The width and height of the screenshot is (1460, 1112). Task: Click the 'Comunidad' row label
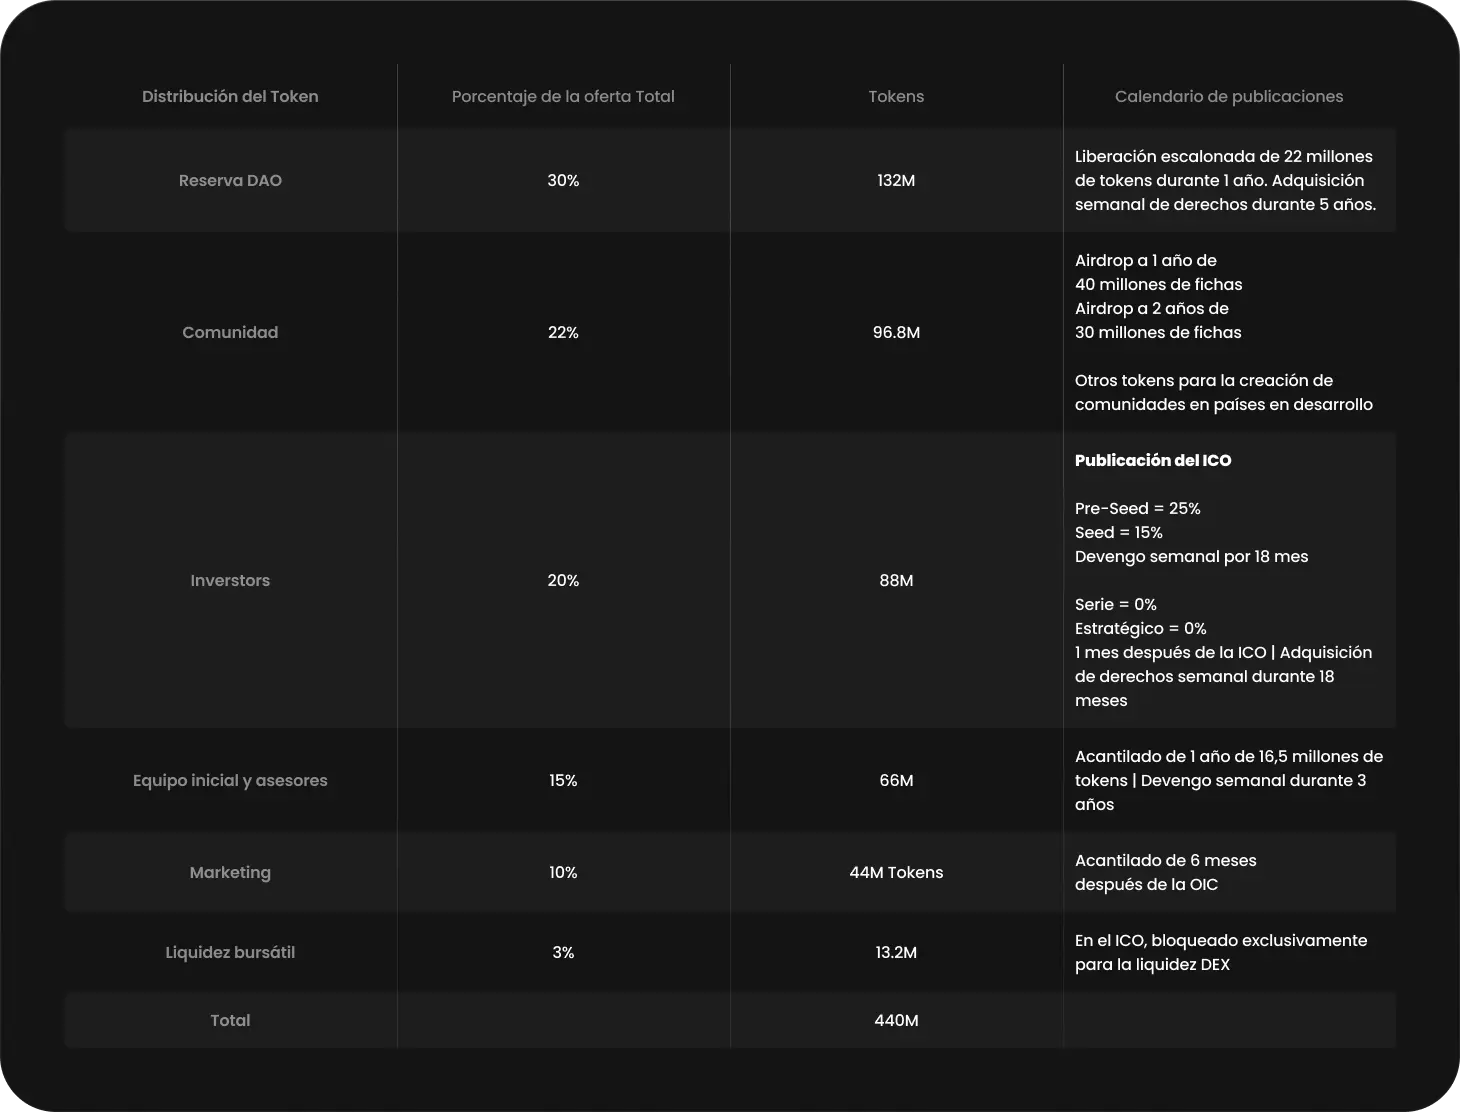point(230,333)
